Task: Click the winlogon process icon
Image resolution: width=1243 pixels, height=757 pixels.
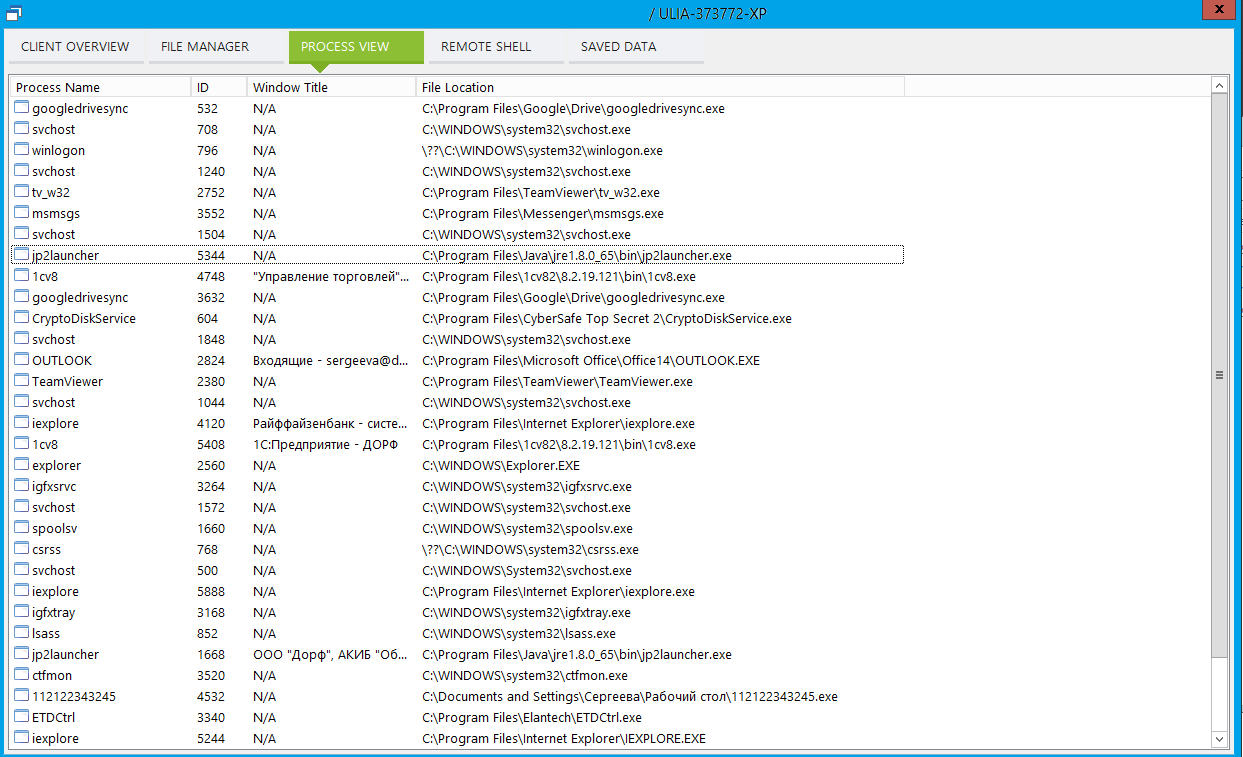Action: [22, 150]
